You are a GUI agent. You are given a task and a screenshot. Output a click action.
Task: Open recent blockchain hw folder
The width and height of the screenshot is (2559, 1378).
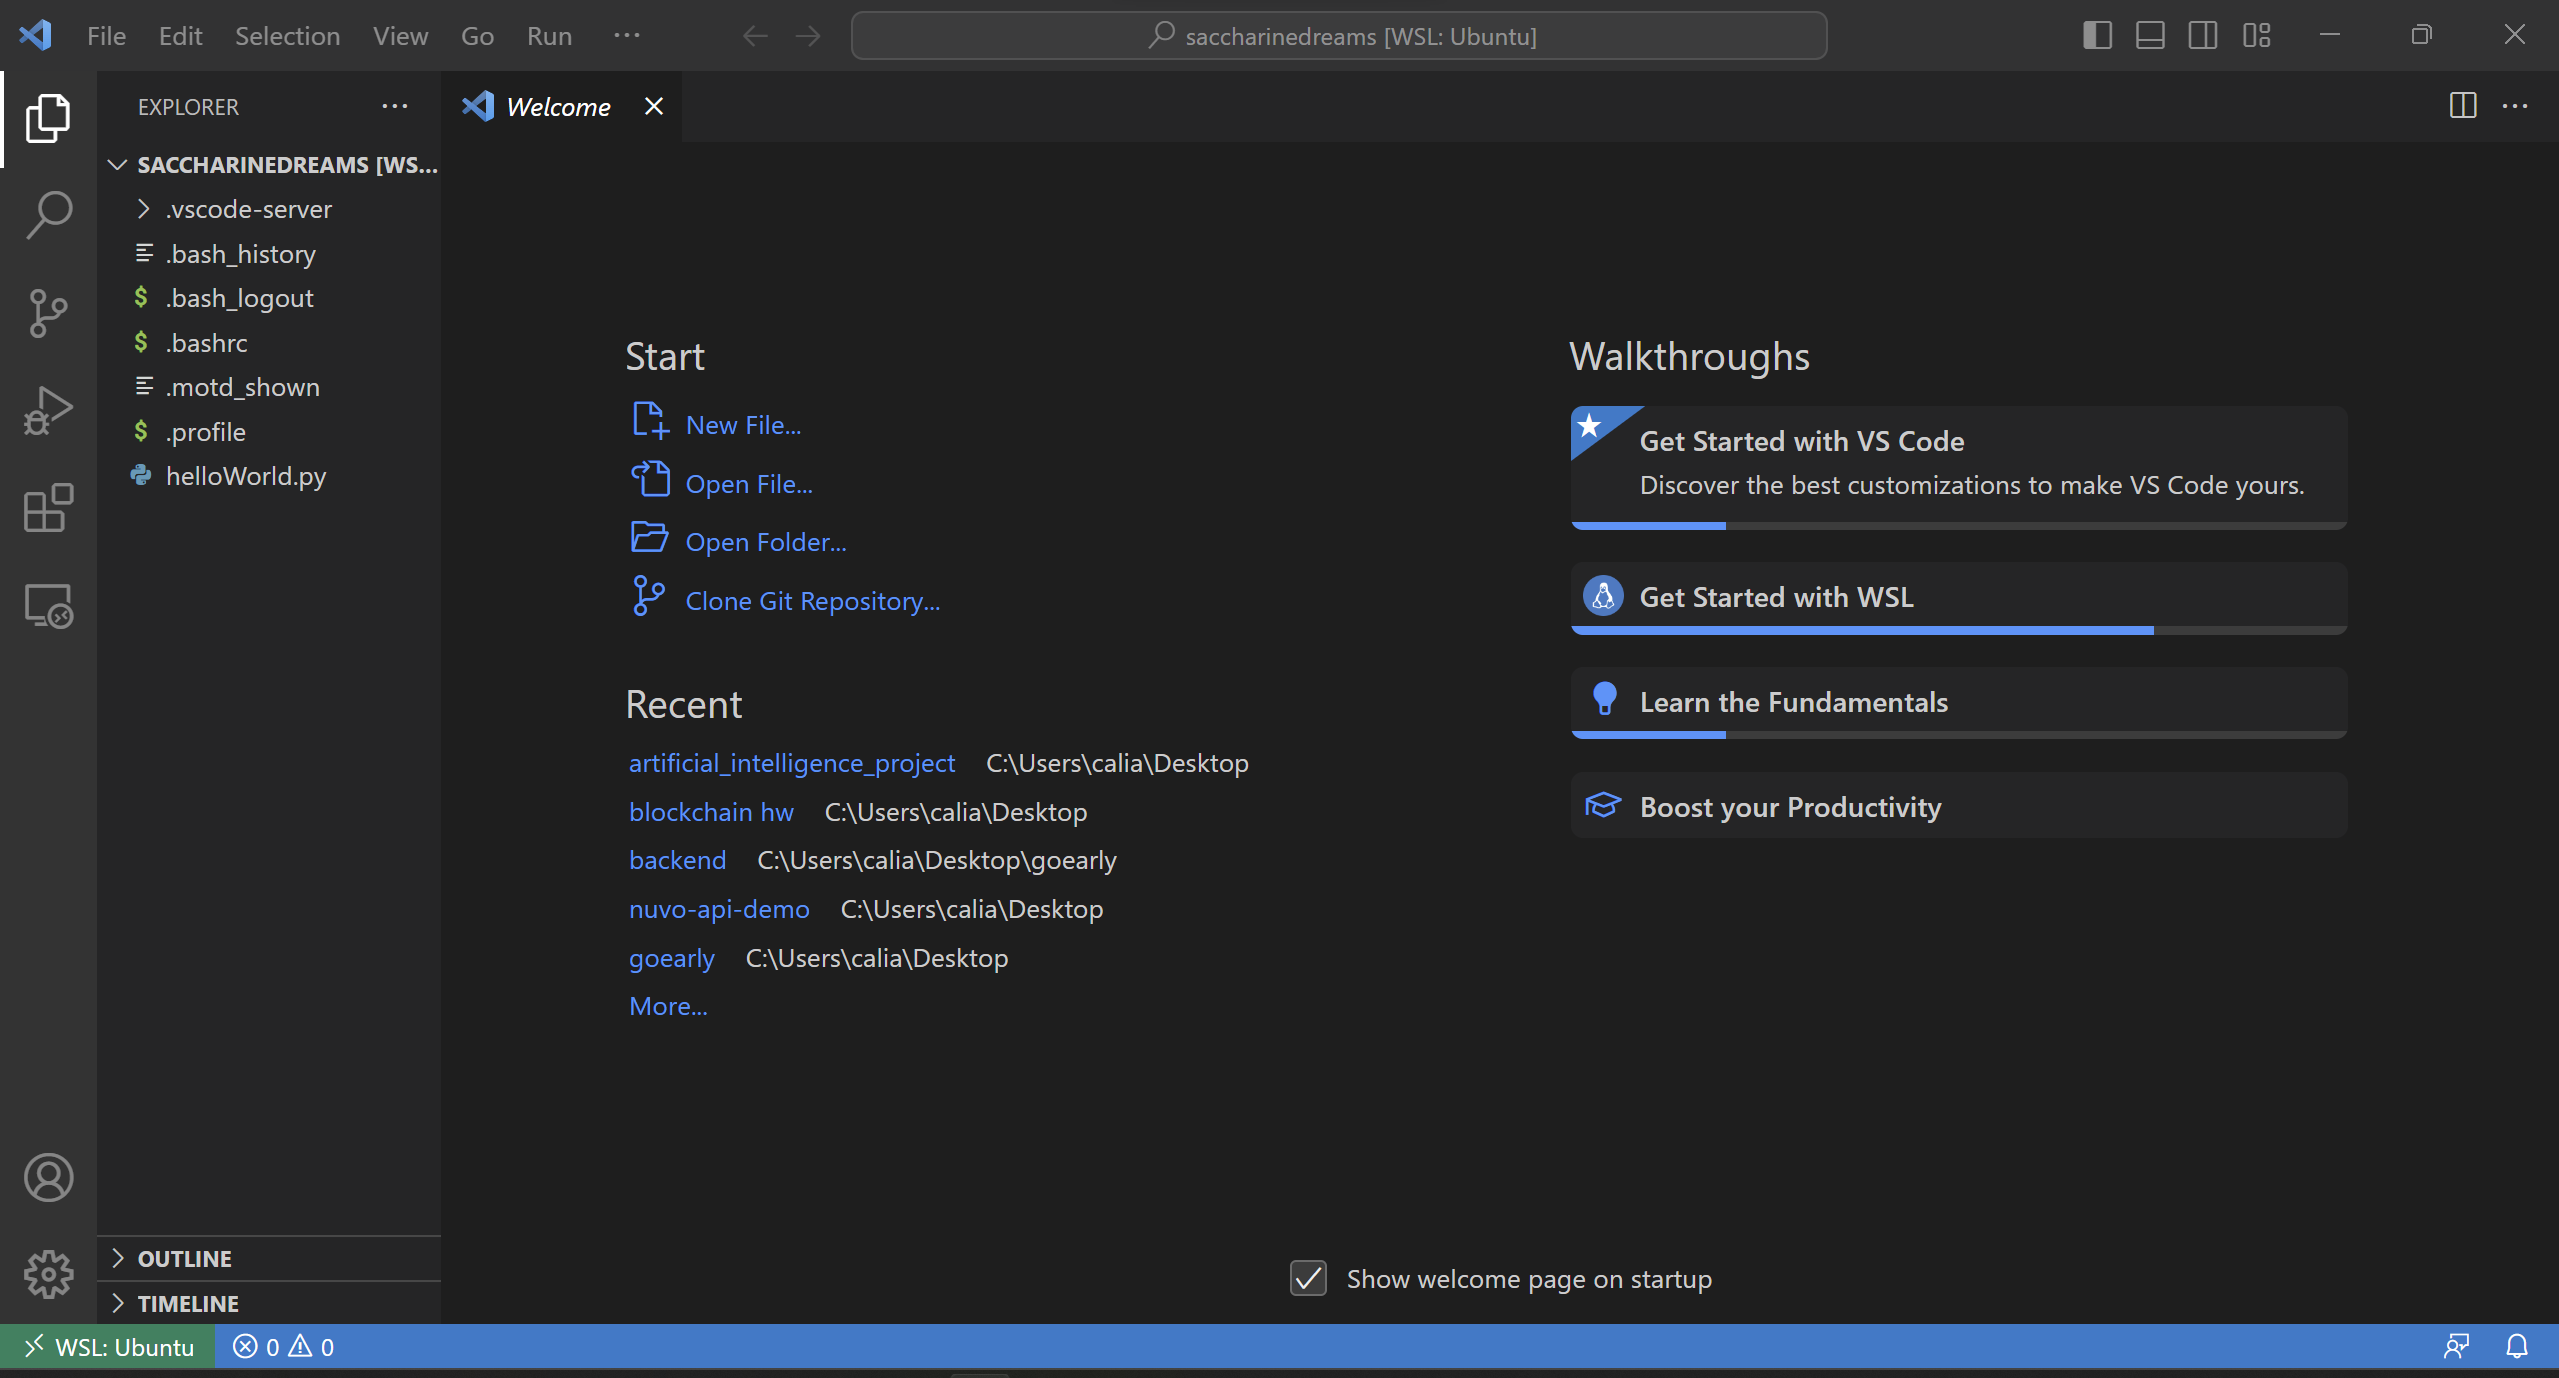[x=711, y=812]
